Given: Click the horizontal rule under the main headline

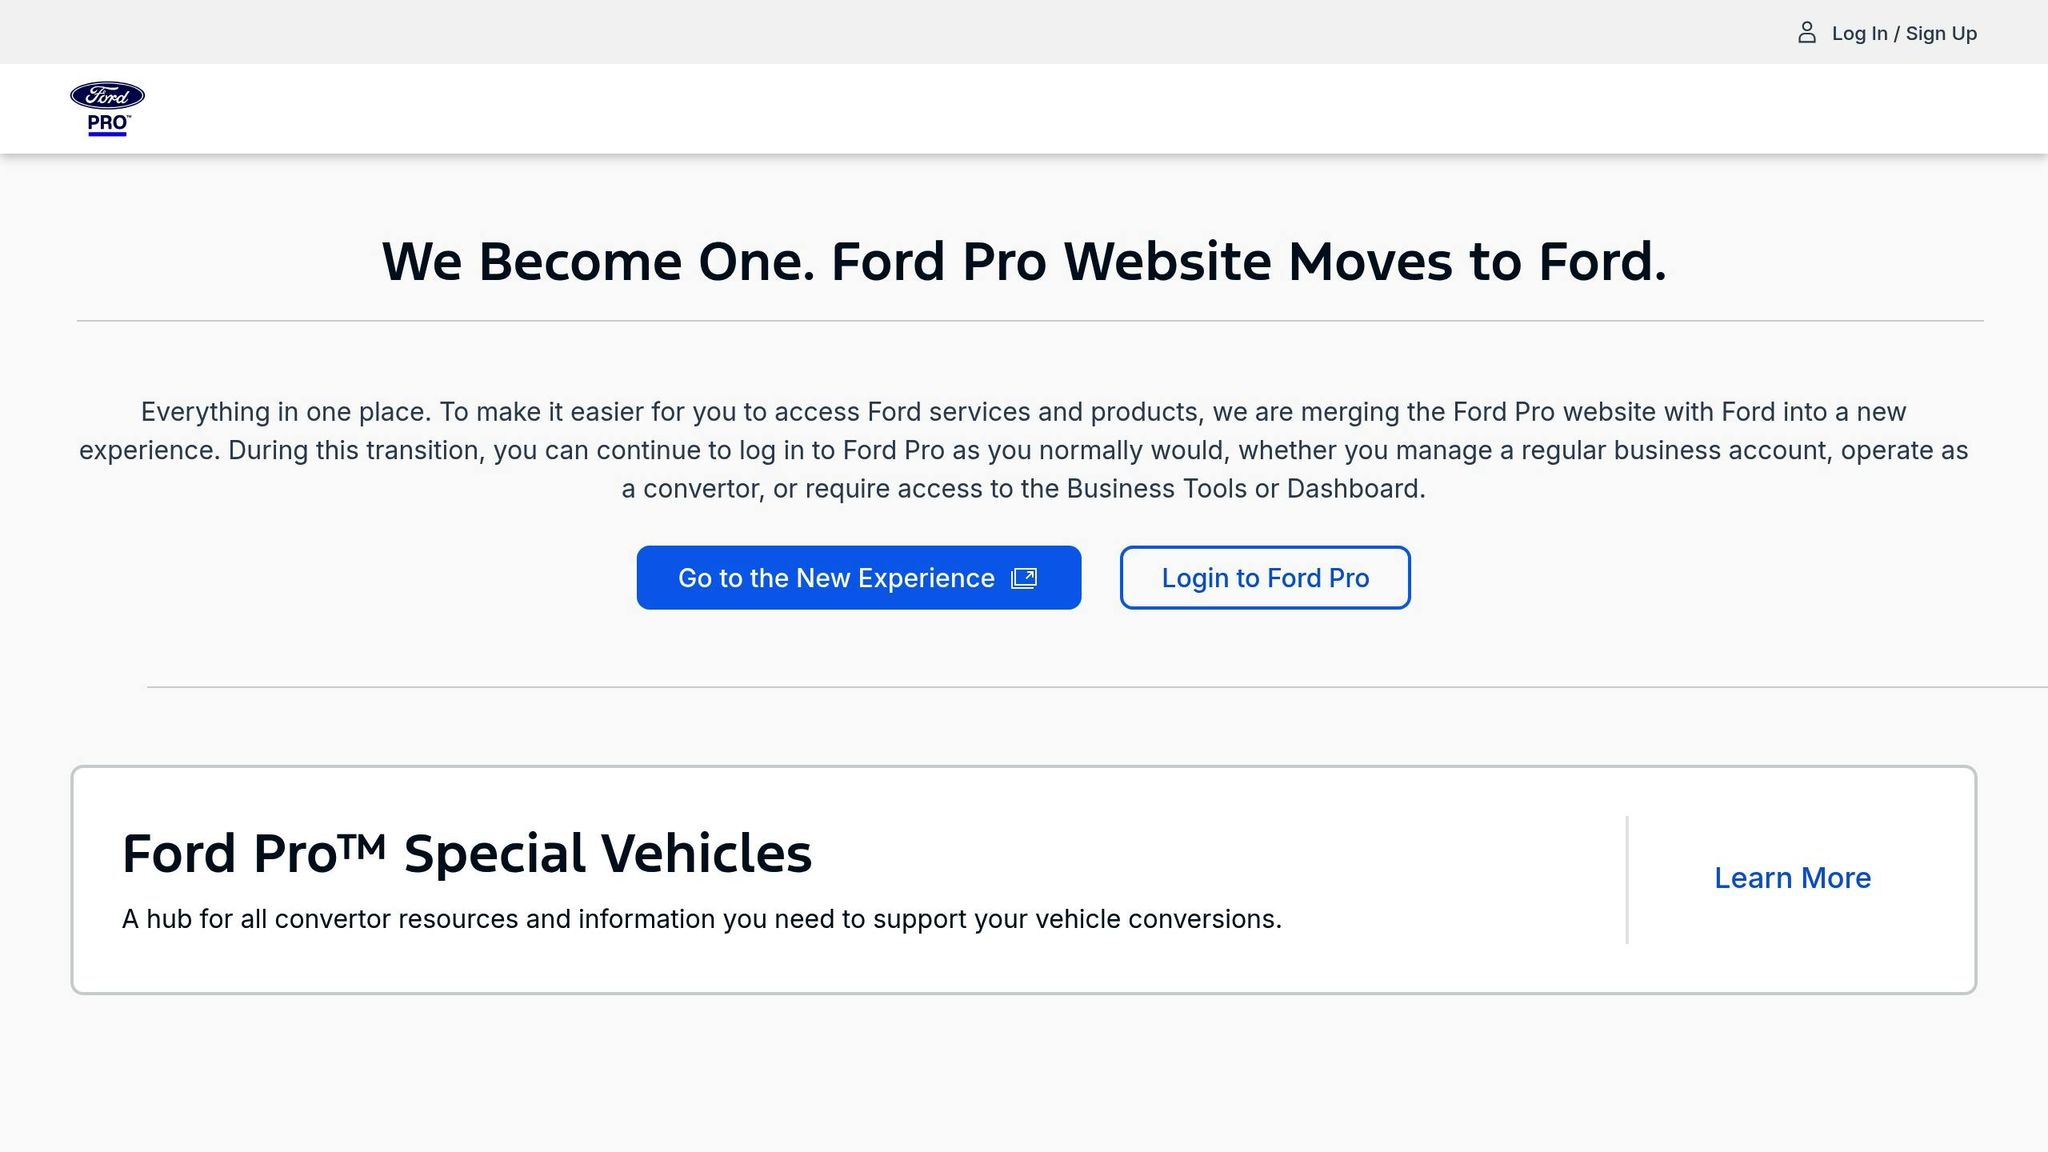Looking at the screenshot, I should tap(1030, 321).
